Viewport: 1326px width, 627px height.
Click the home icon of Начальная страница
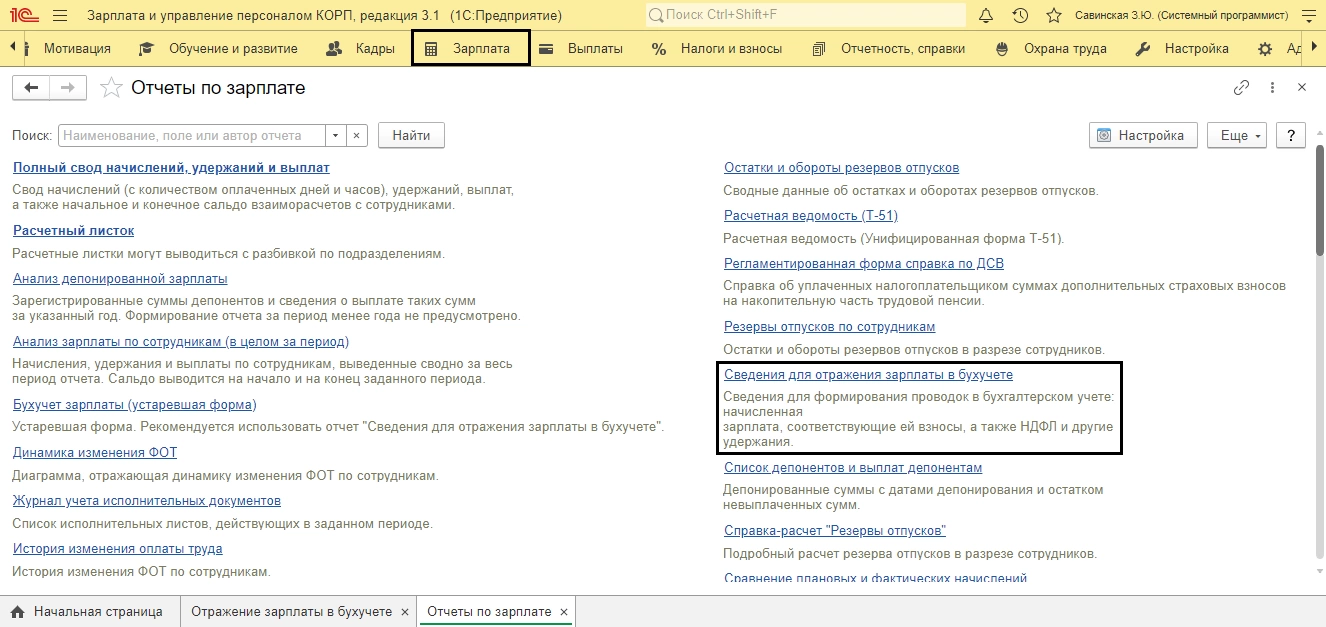pos(17,611)
